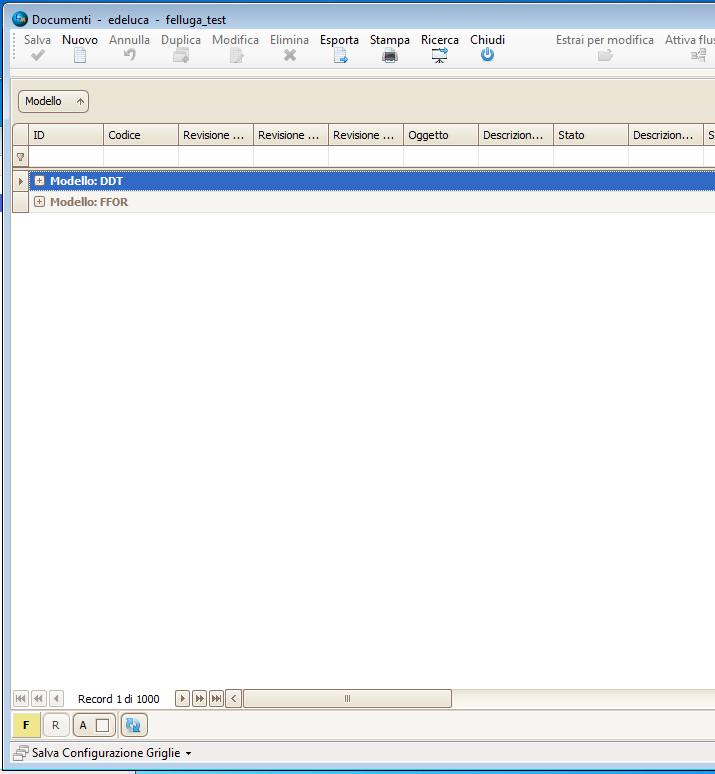Click the Esporta export icon
The height and width of the screenshot is (774, 715).
[x=340, y=56]
